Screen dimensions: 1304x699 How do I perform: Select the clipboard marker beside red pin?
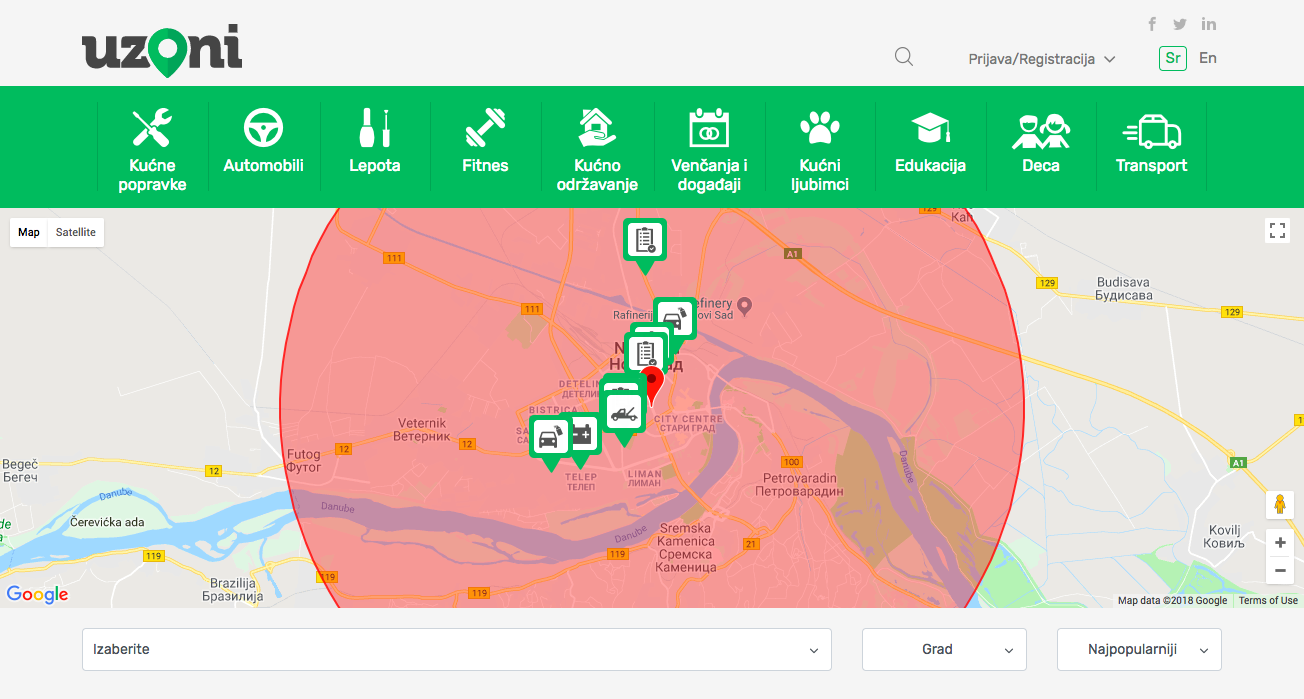coord(645,354)
